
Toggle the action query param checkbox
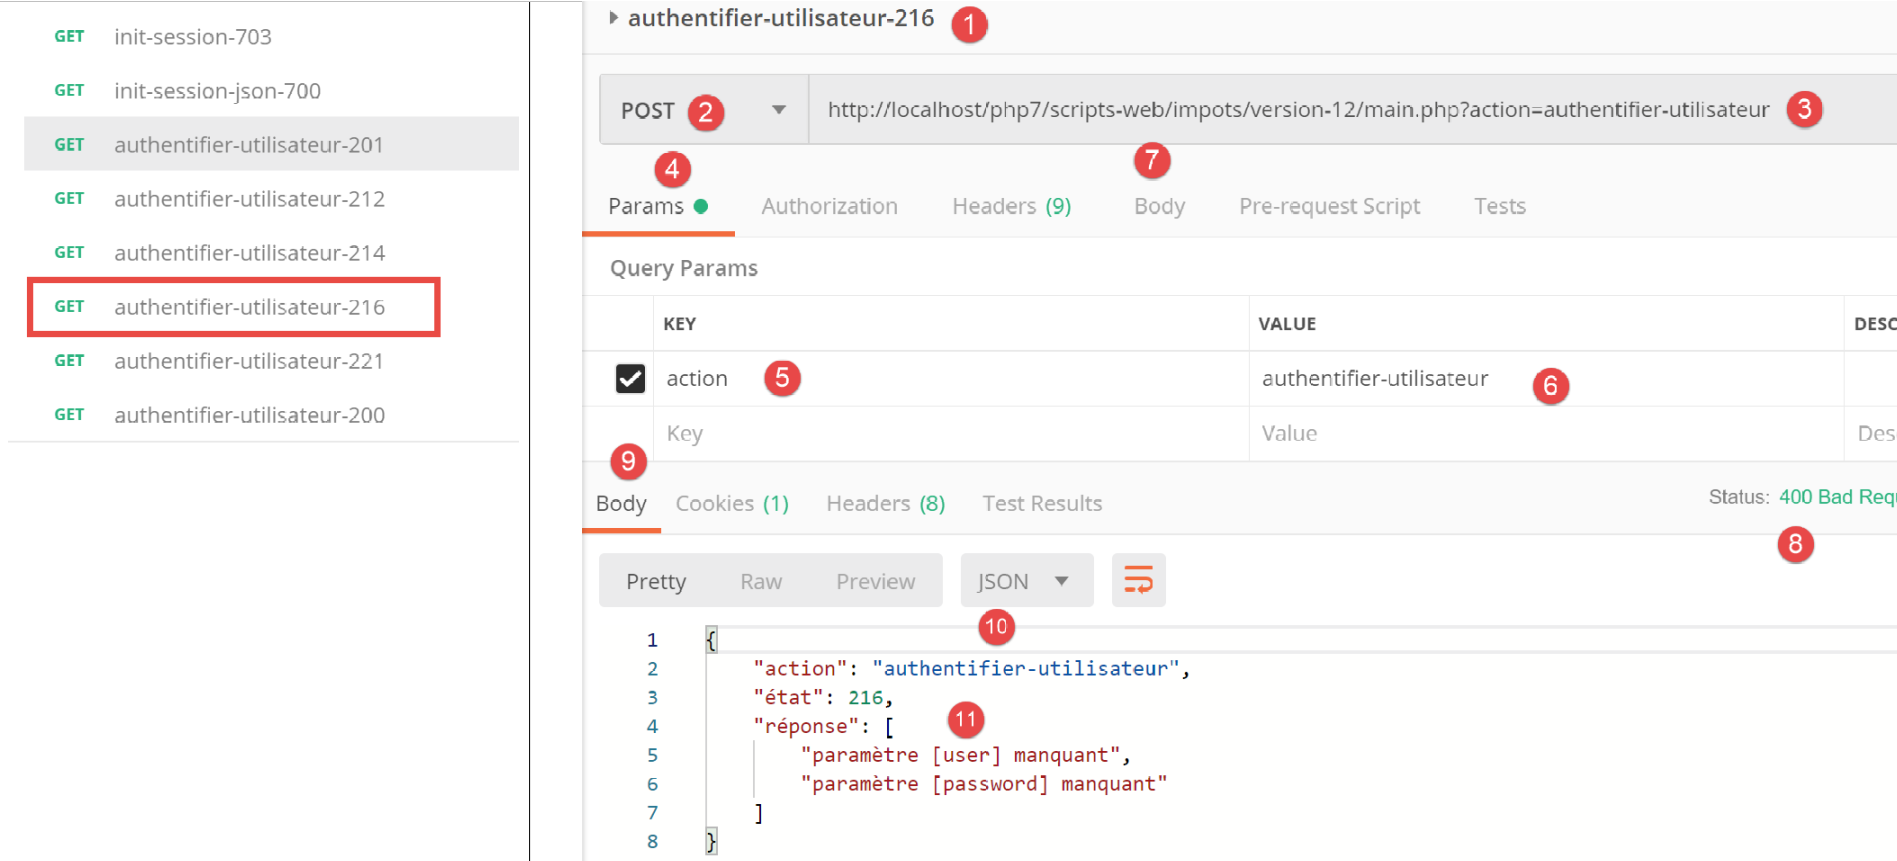click(630, 378)
